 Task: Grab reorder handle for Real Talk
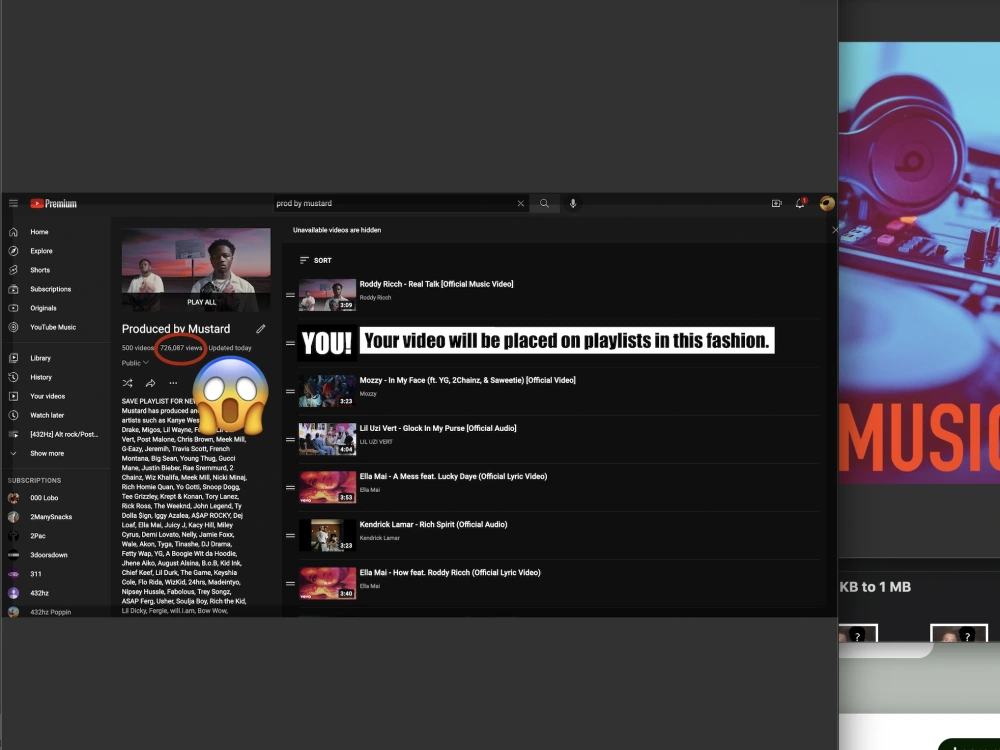click(290, 295)
